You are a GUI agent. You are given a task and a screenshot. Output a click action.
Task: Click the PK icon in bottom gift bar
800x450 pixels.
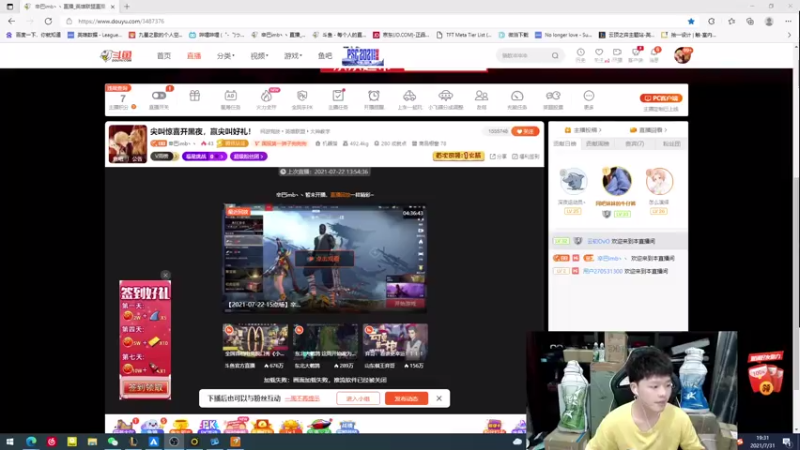click(x=209, y=426)
